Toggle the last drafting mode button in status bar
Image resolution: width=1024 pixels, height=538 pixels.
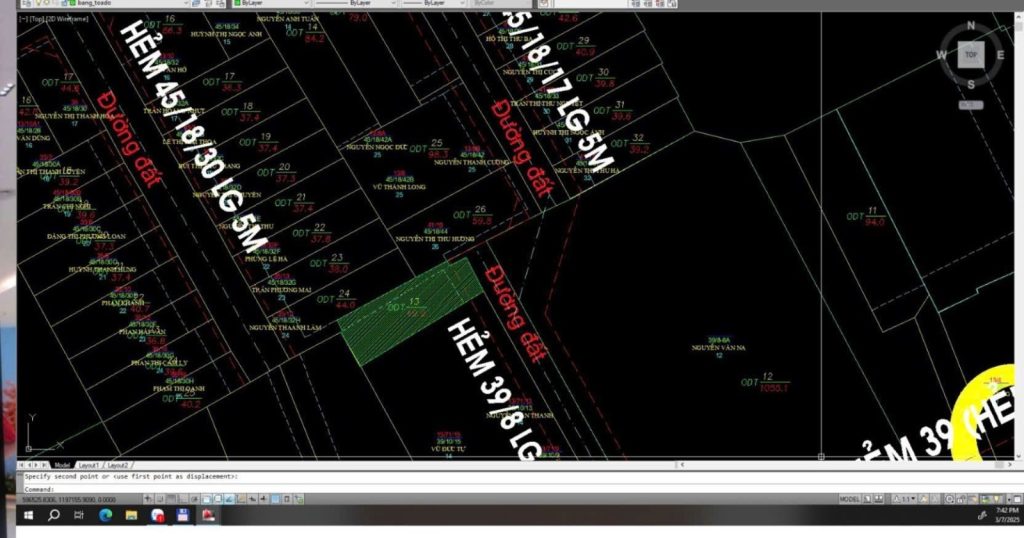[299, 498]
